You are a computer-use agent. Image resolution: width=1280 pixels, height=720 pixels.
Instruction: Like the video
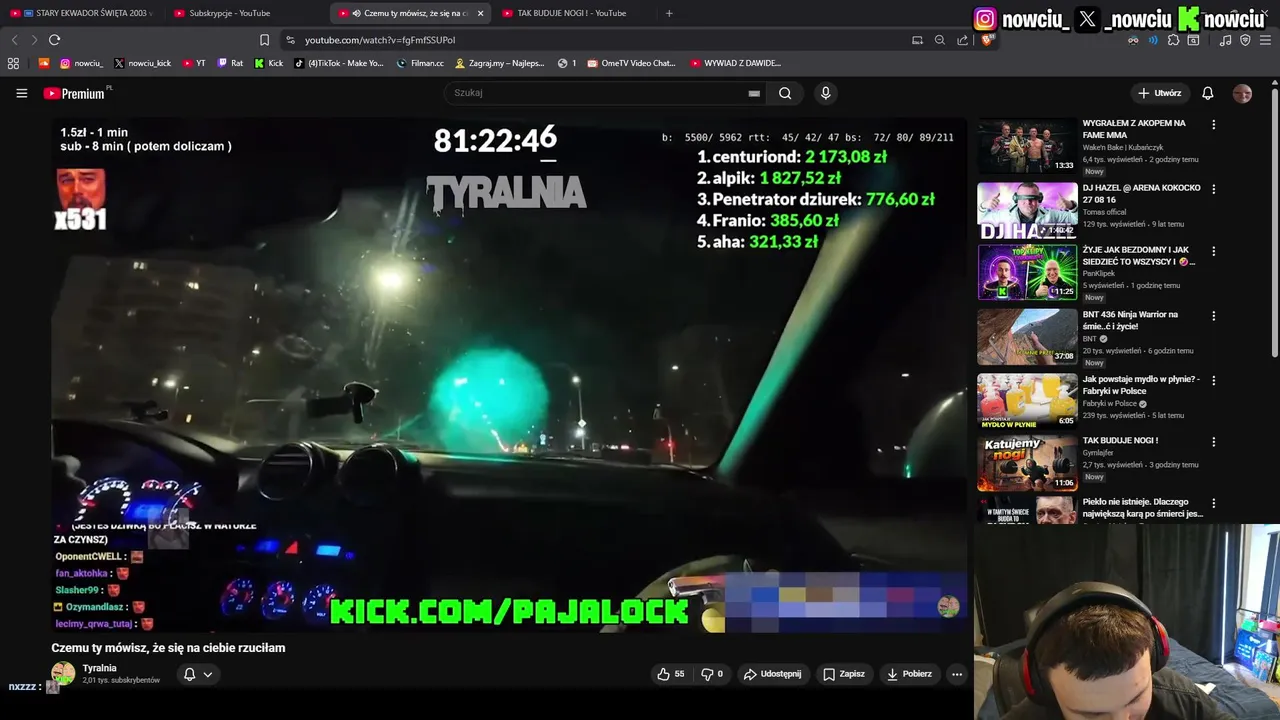670,674
